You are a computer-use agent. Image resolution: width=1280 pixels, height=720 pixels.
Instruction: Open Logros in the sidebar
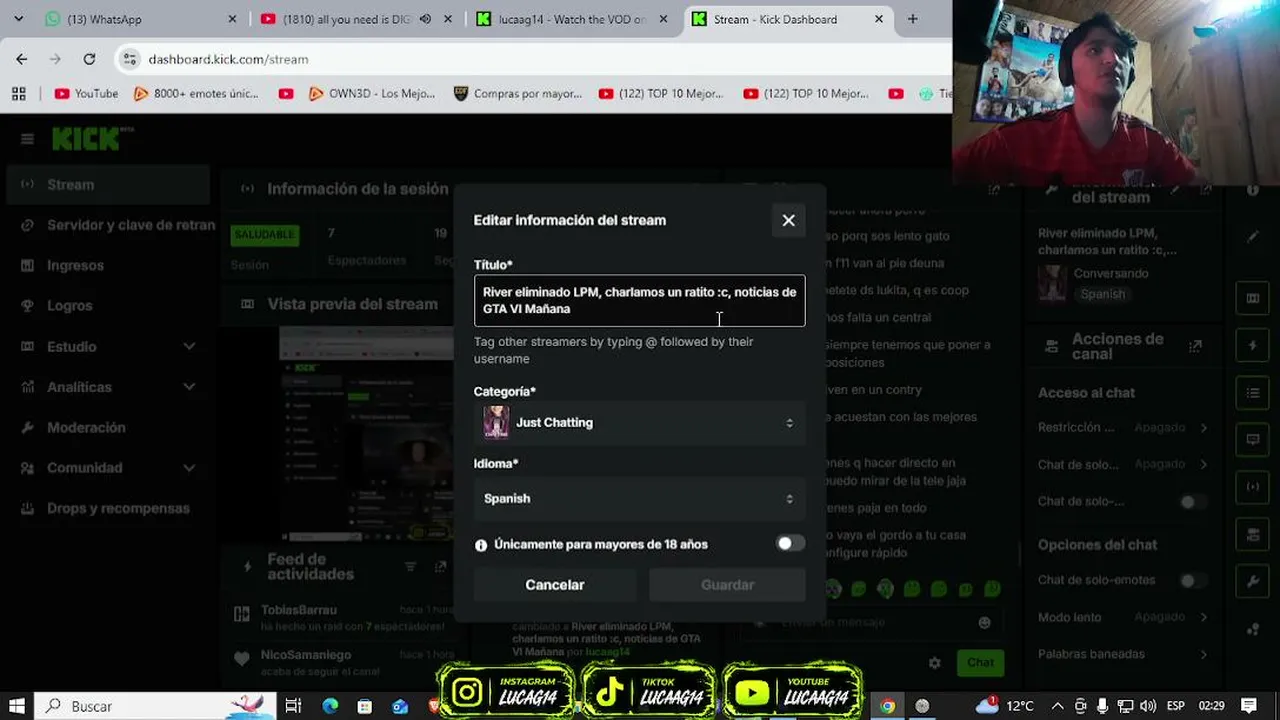coord(108,306)
